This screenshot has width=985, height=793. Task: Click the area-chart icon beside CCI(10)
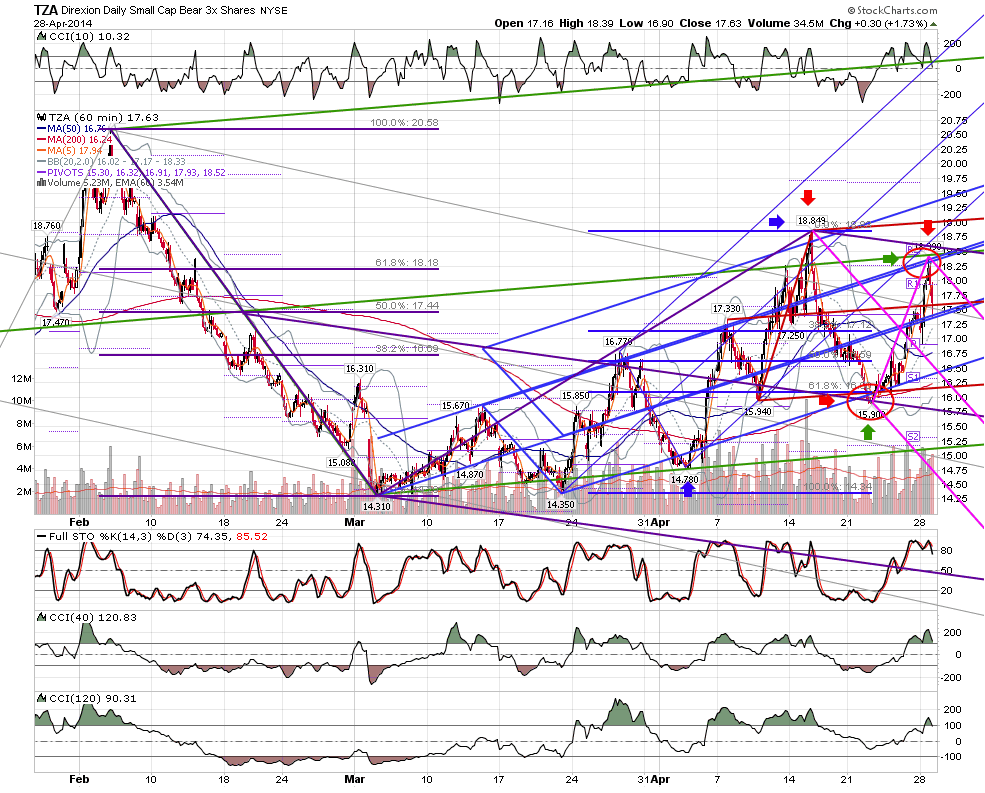pyautogui.click(x=41, y=36)
